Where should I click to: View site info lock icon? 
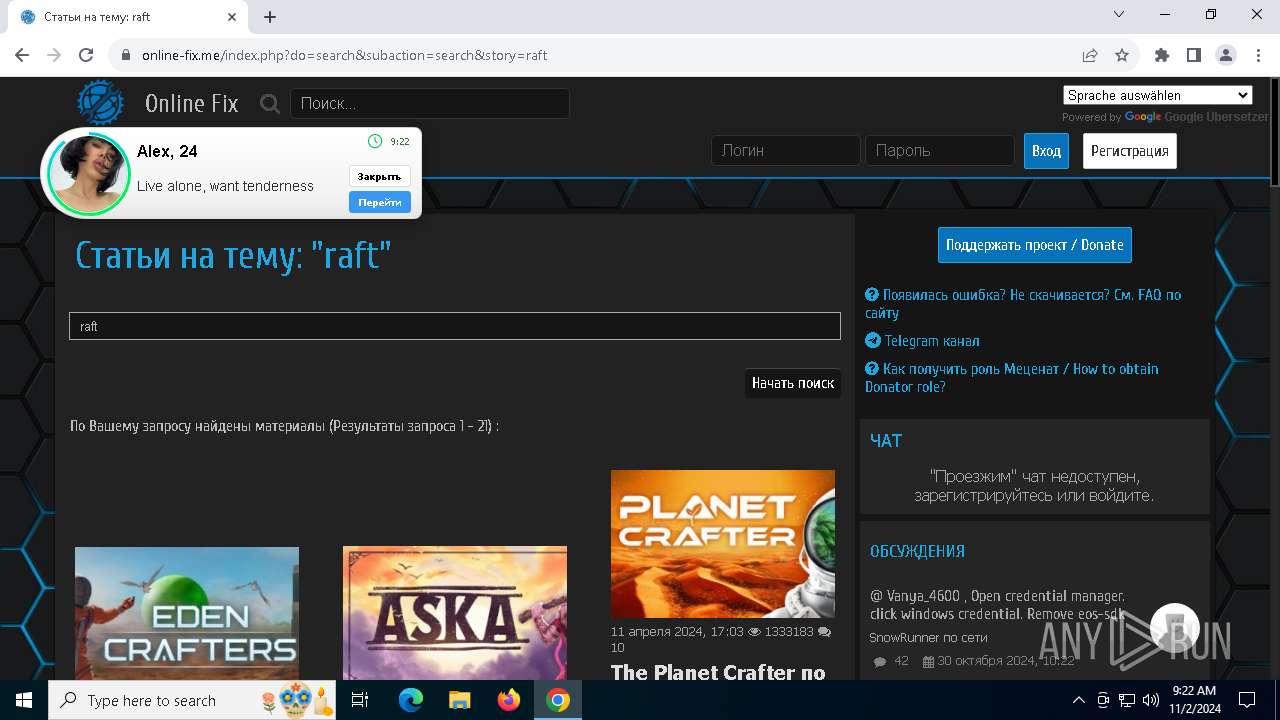tap(126, 55)
